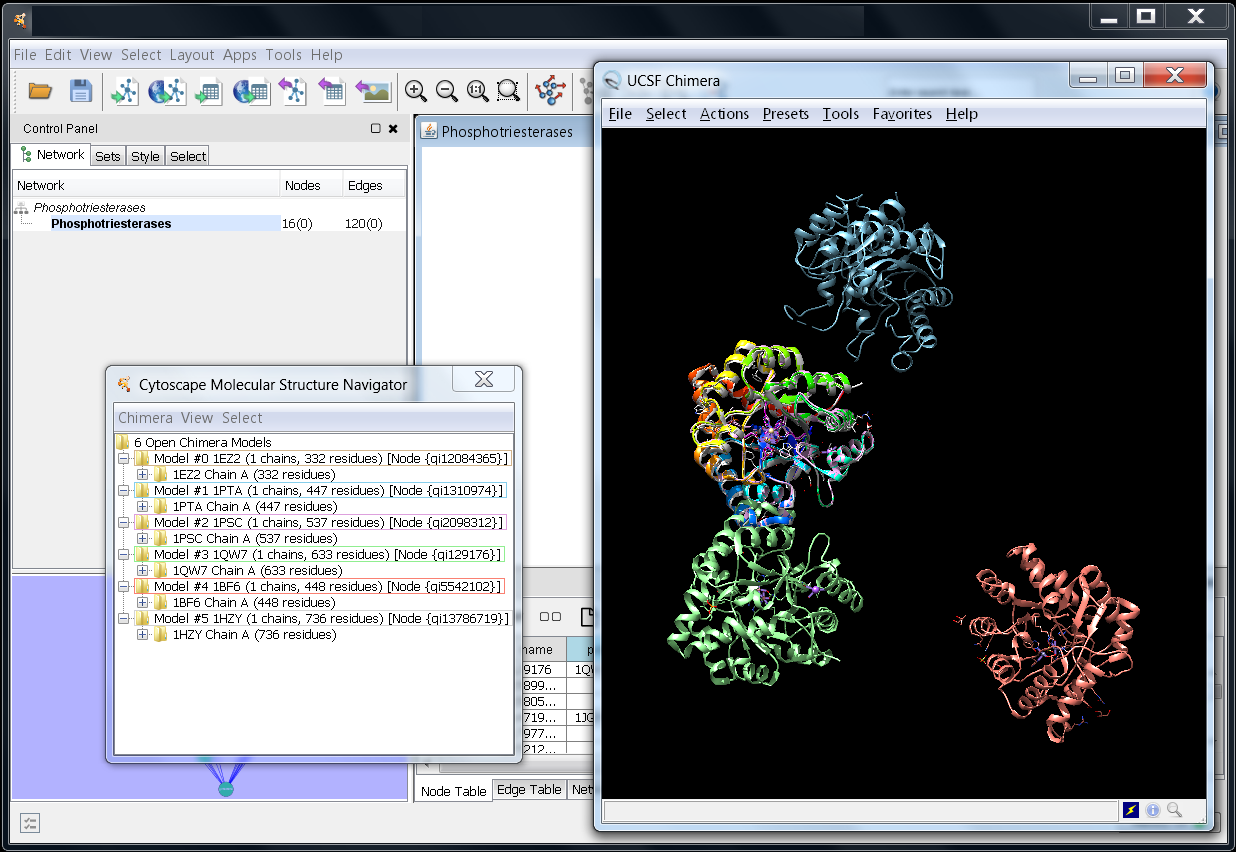
Task: Click Chimera's lightning bolt status icon
Action: pyautogui.click(x=1131, y=810)
